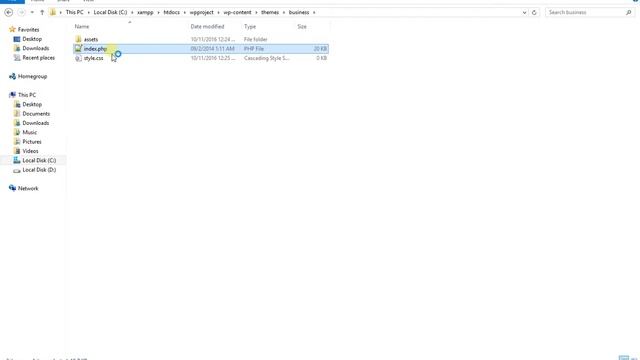Click the 'style.css' file name
This screenshot has width=640, height=360.
click(x=93, y=58)
